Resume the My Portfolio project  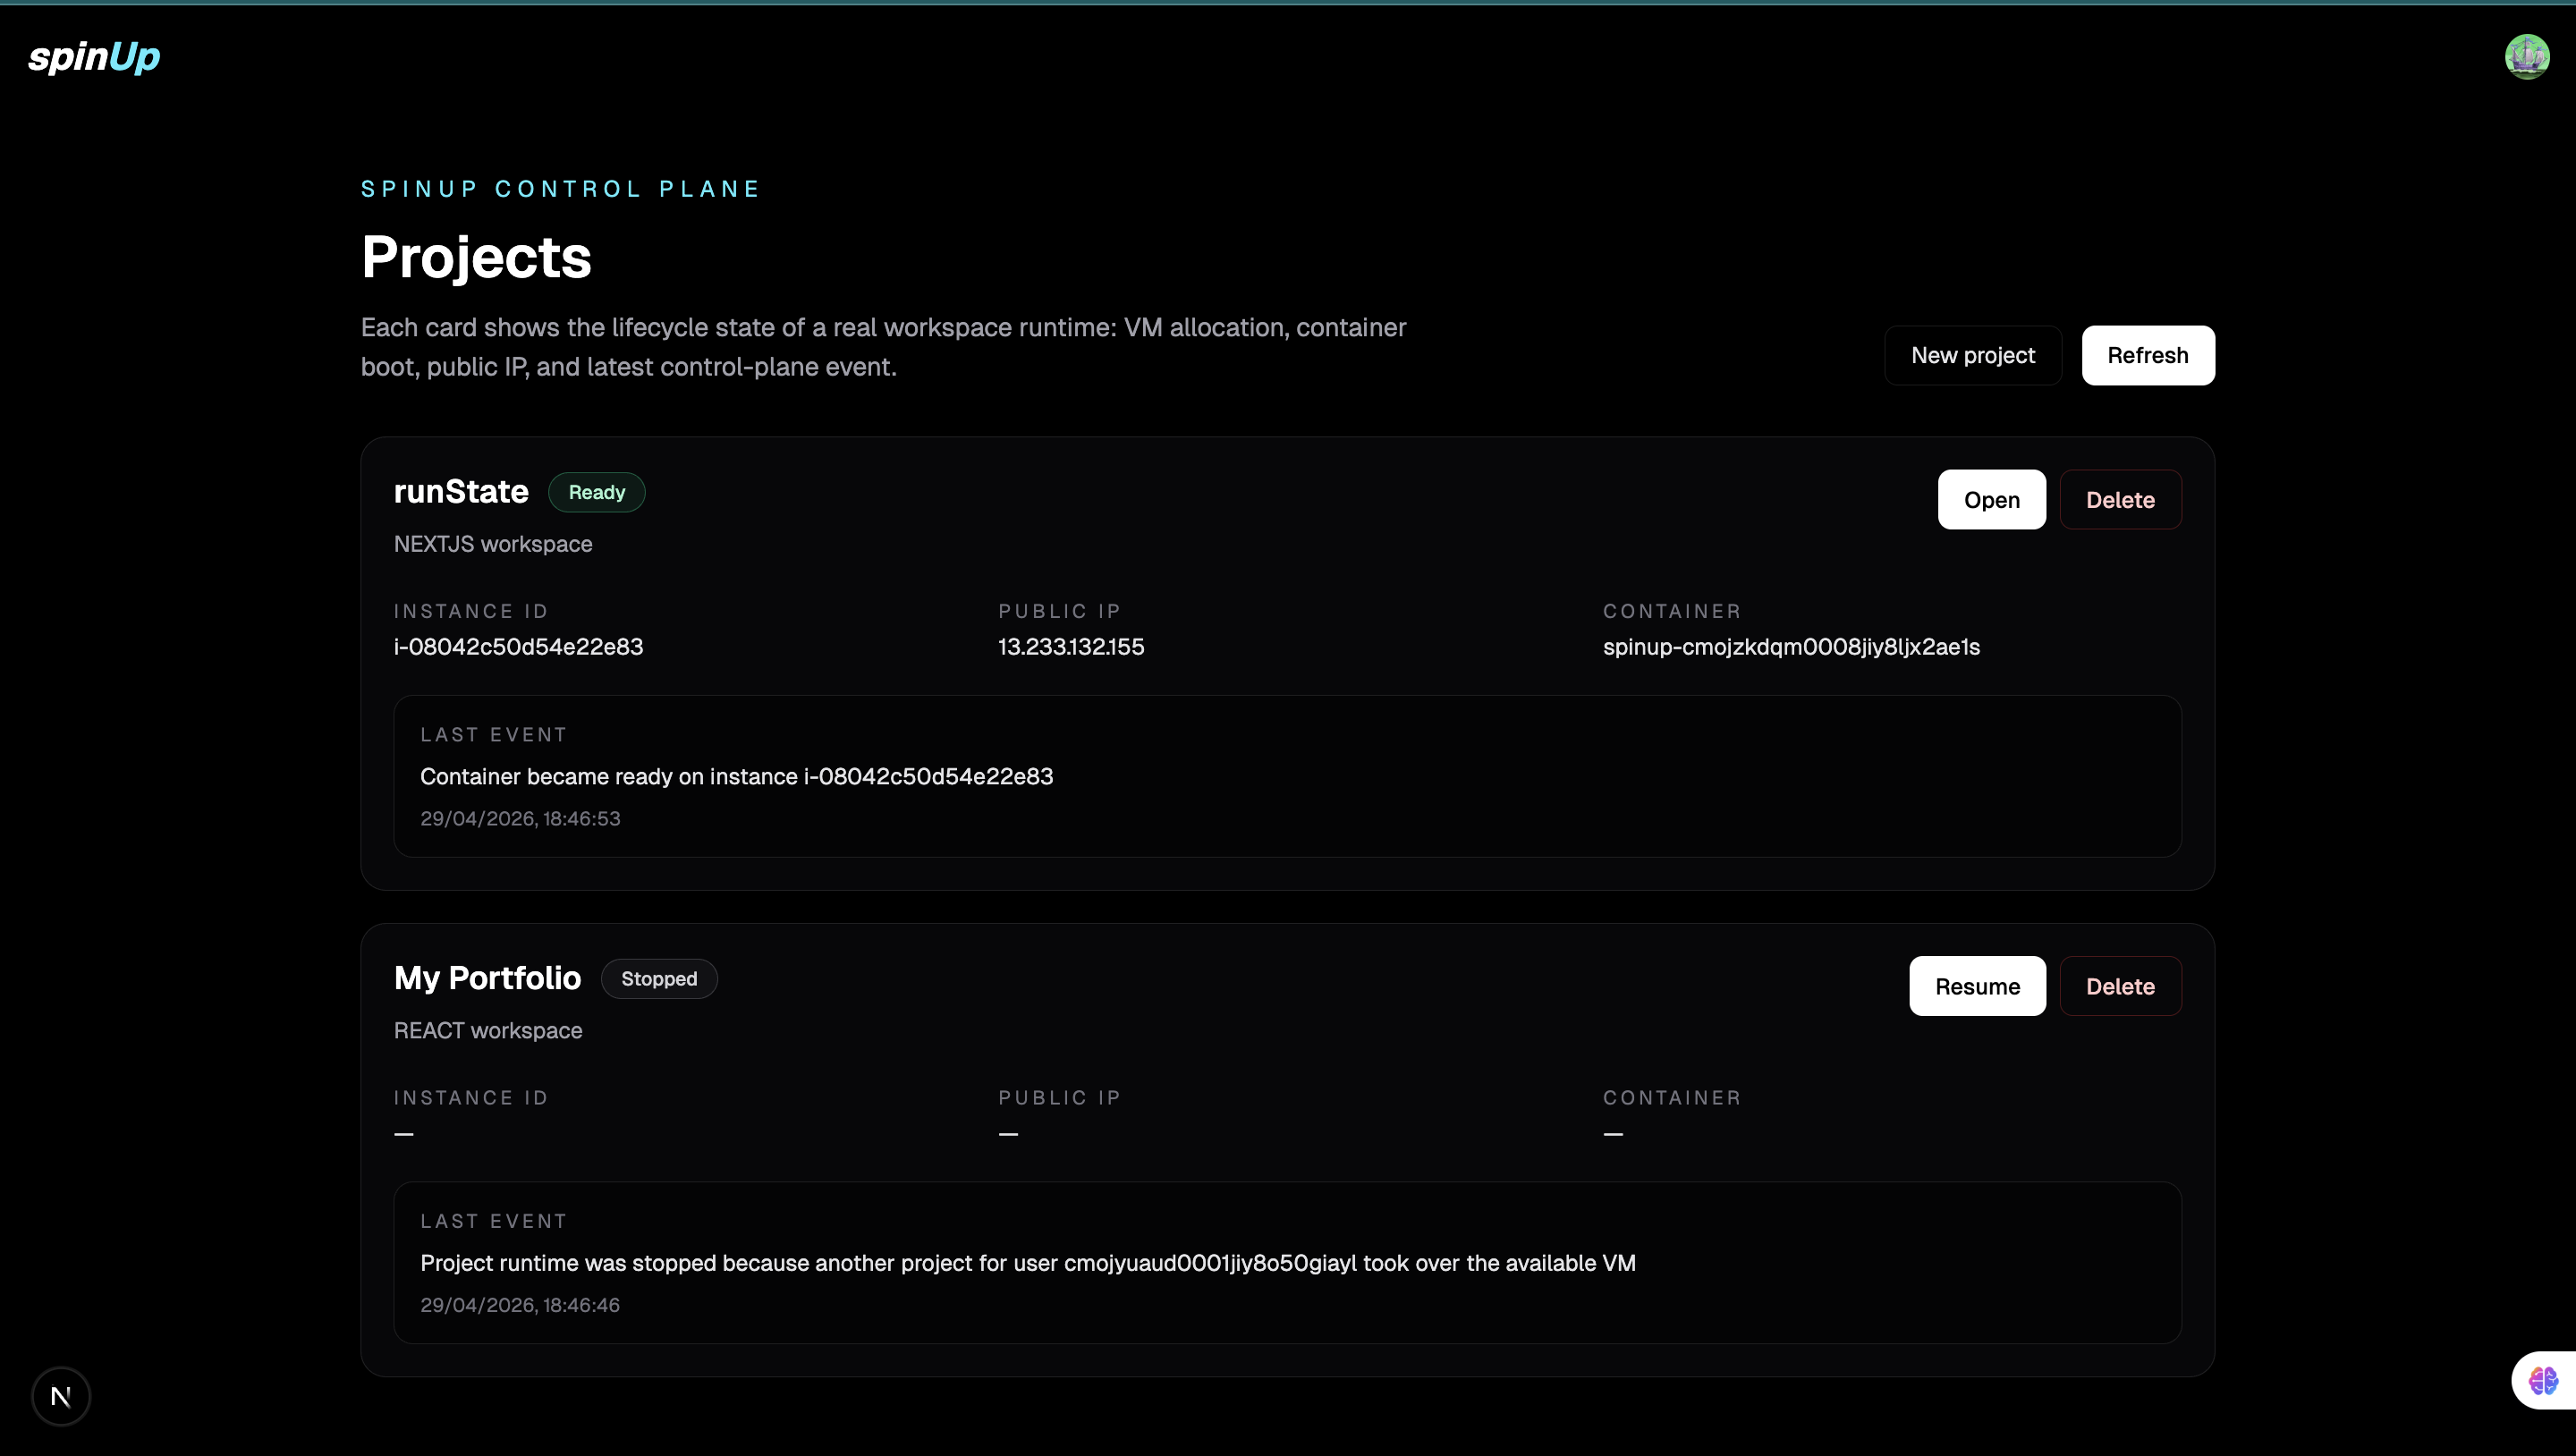(1977, 986)
